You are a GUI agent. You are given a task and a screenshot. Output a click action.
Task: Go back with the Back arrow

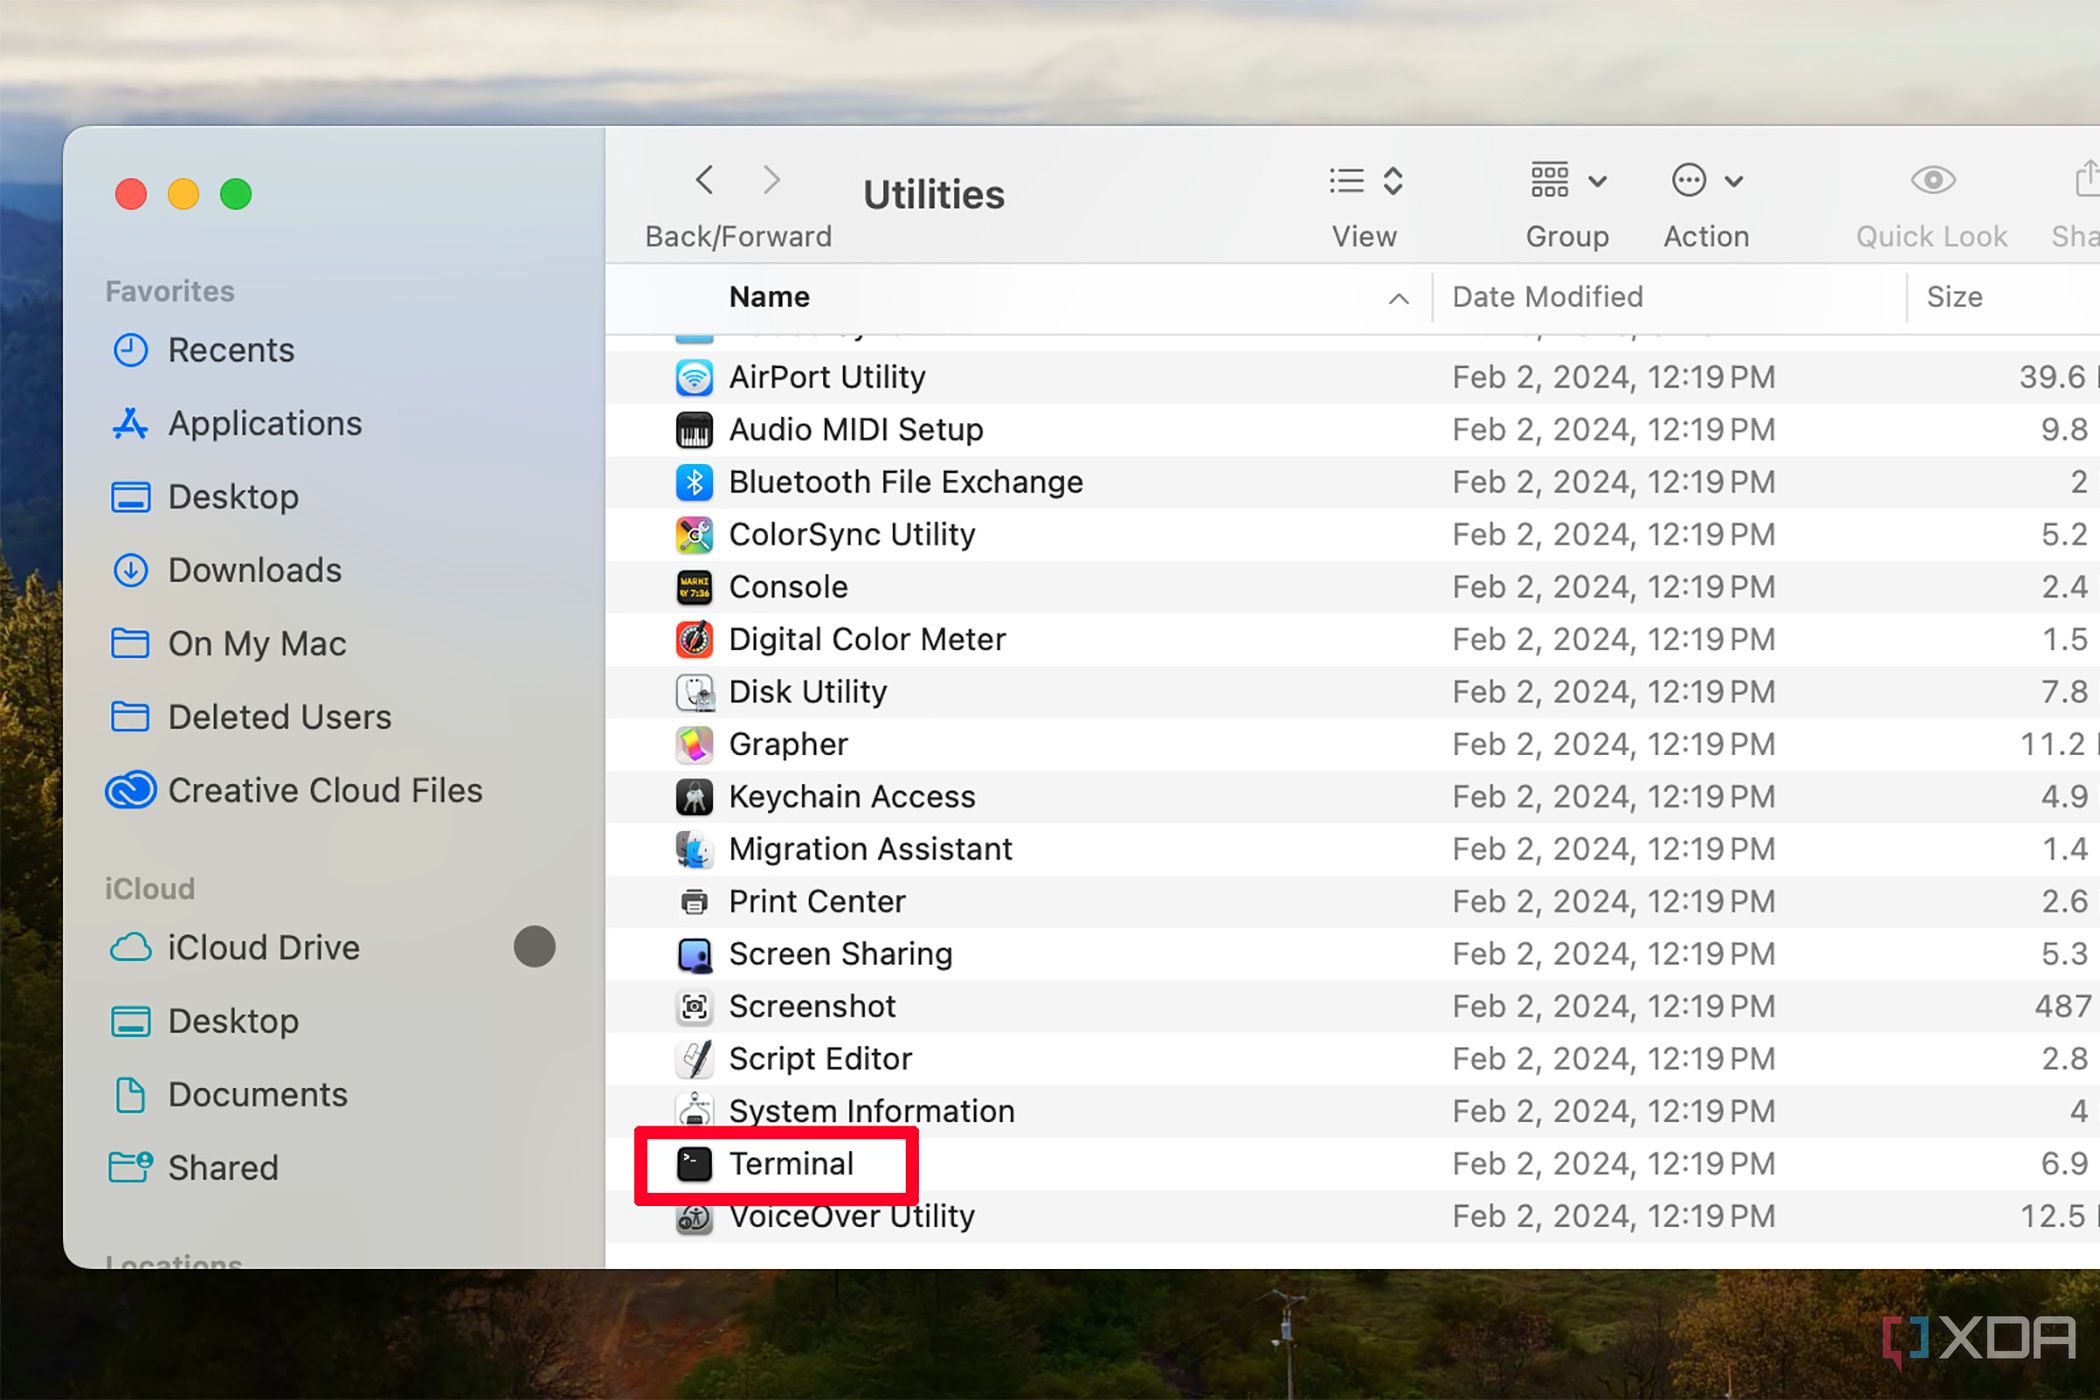pyautogui.click(x=705, y=180)
